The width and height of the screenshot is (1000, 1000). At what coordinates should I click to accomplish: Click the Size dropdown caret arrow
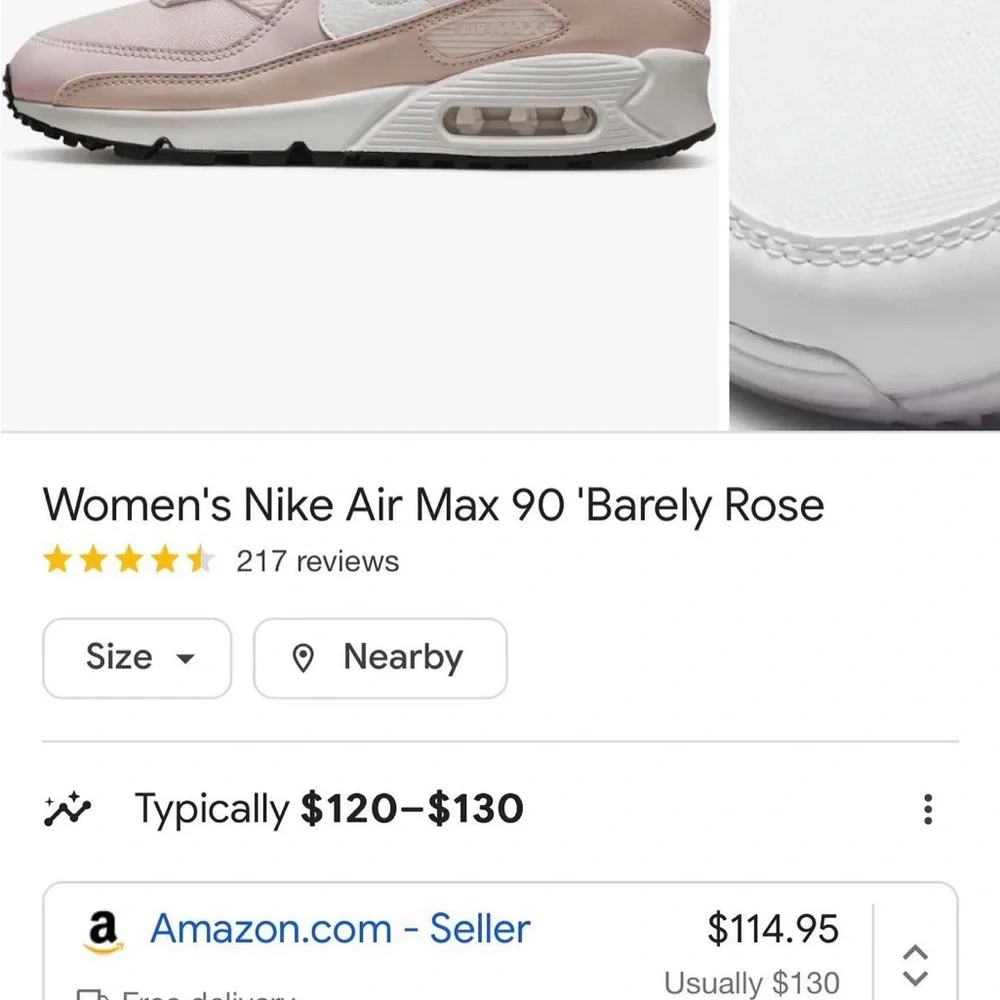coord(186,660)
